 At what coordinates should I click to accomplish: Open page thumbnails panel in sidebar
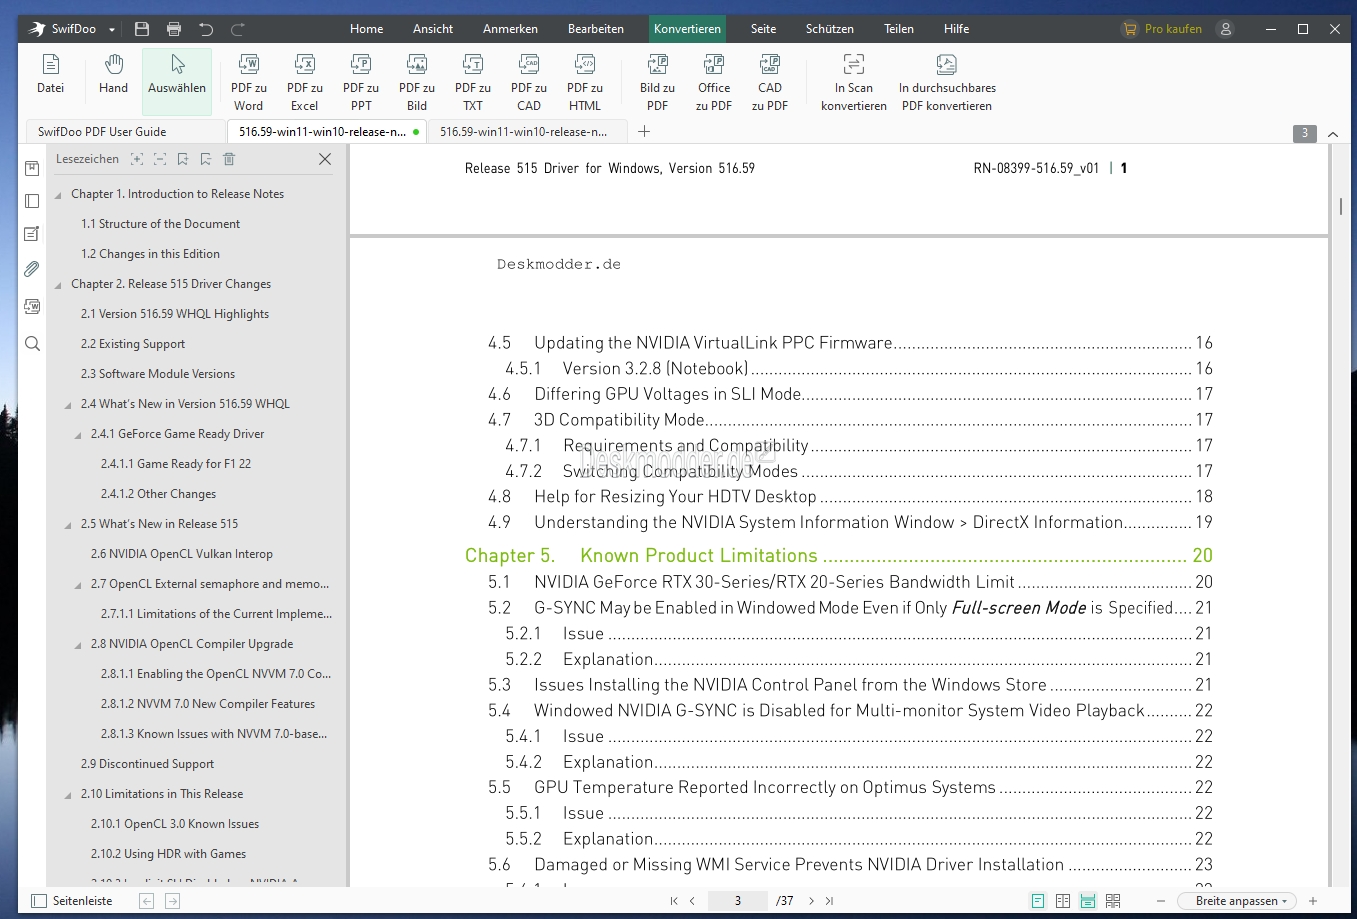pos(32,201)
